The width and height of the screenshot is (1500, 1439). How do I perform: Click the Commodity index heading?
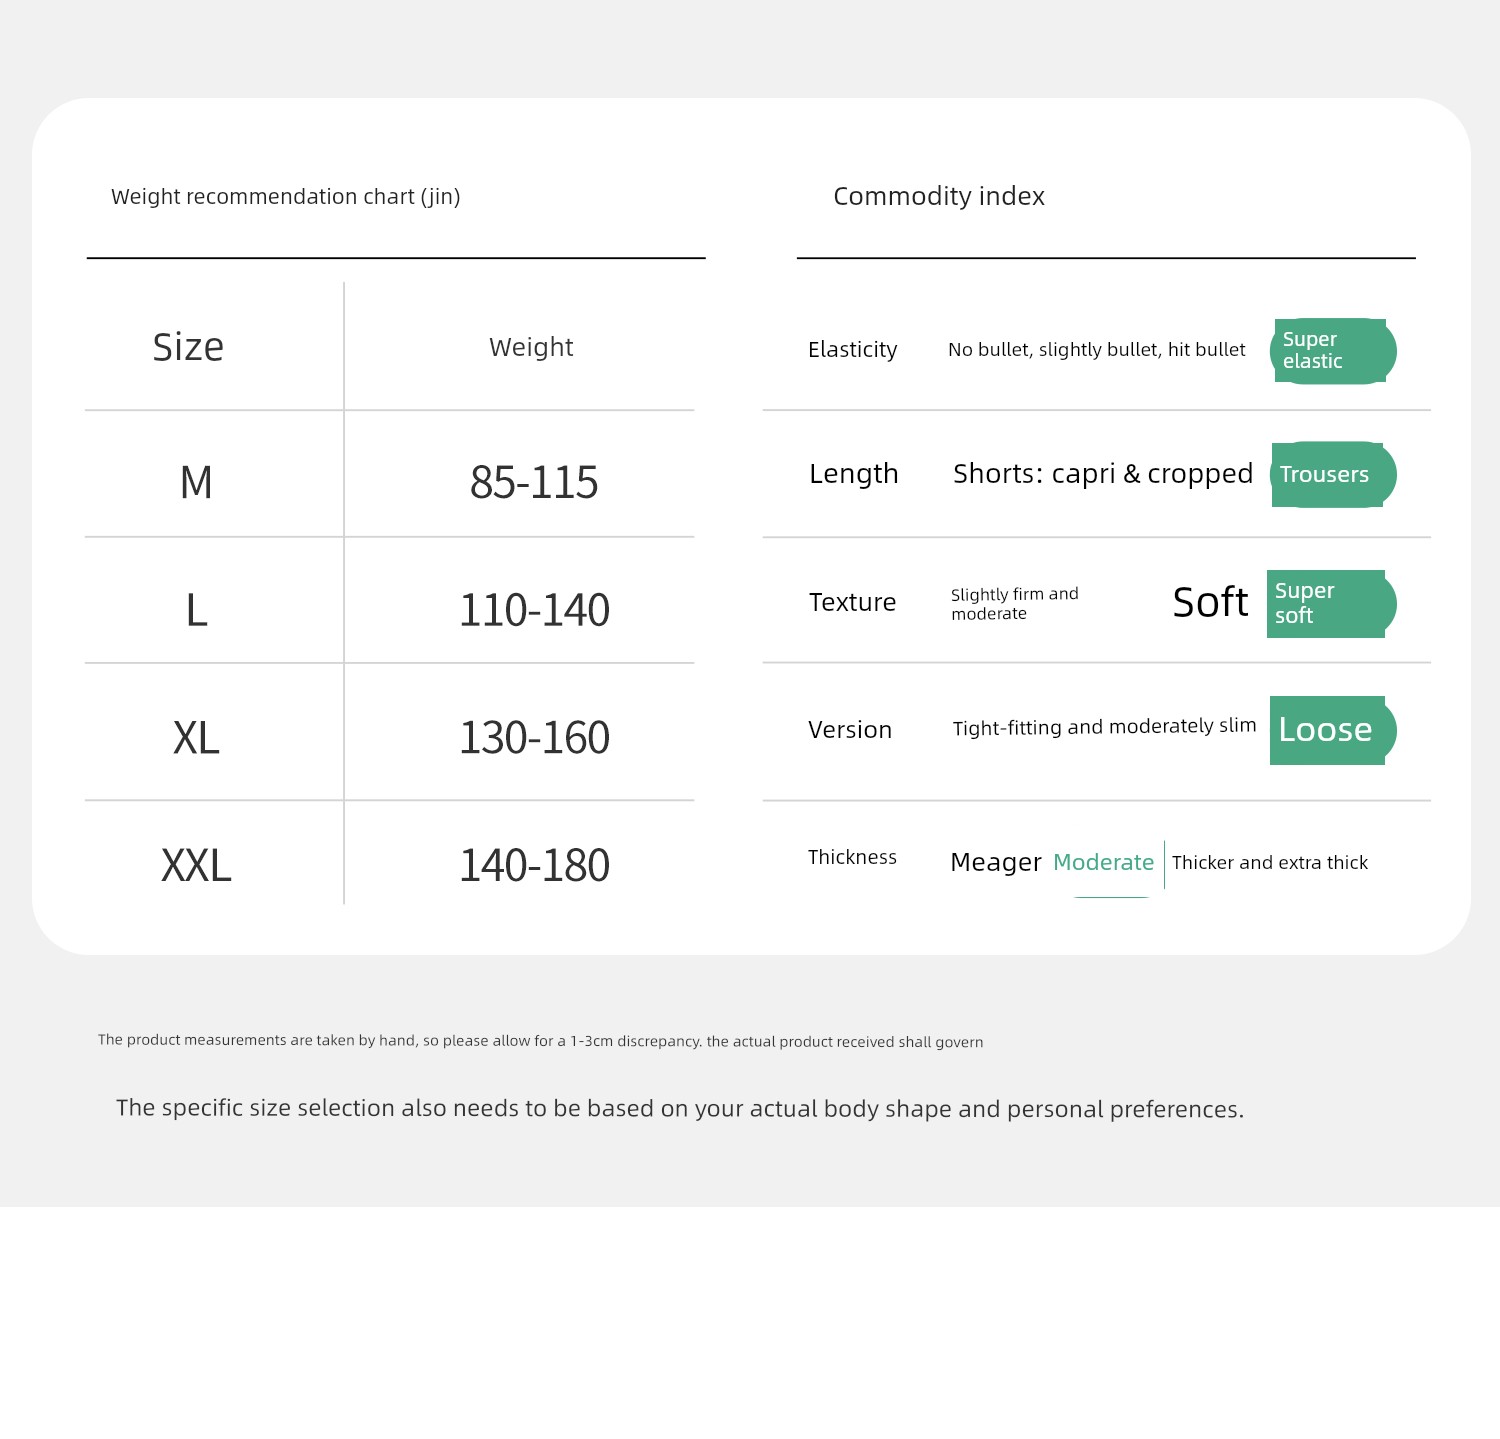(x=939, y=196)
